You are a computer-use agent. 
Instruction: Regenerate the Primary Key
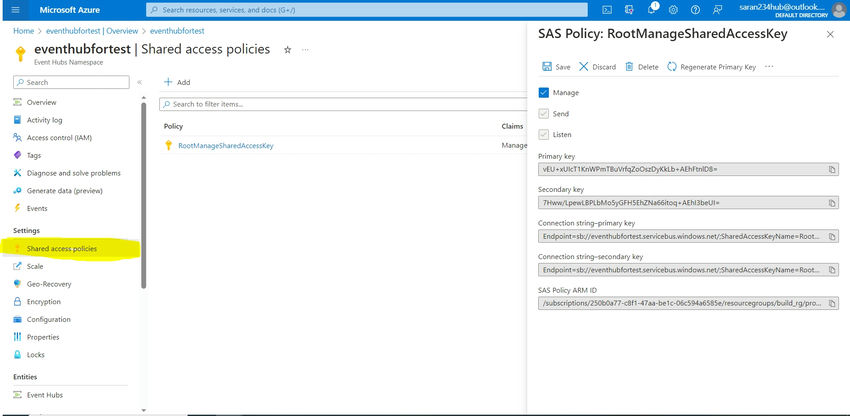click(x=711, y=67)
